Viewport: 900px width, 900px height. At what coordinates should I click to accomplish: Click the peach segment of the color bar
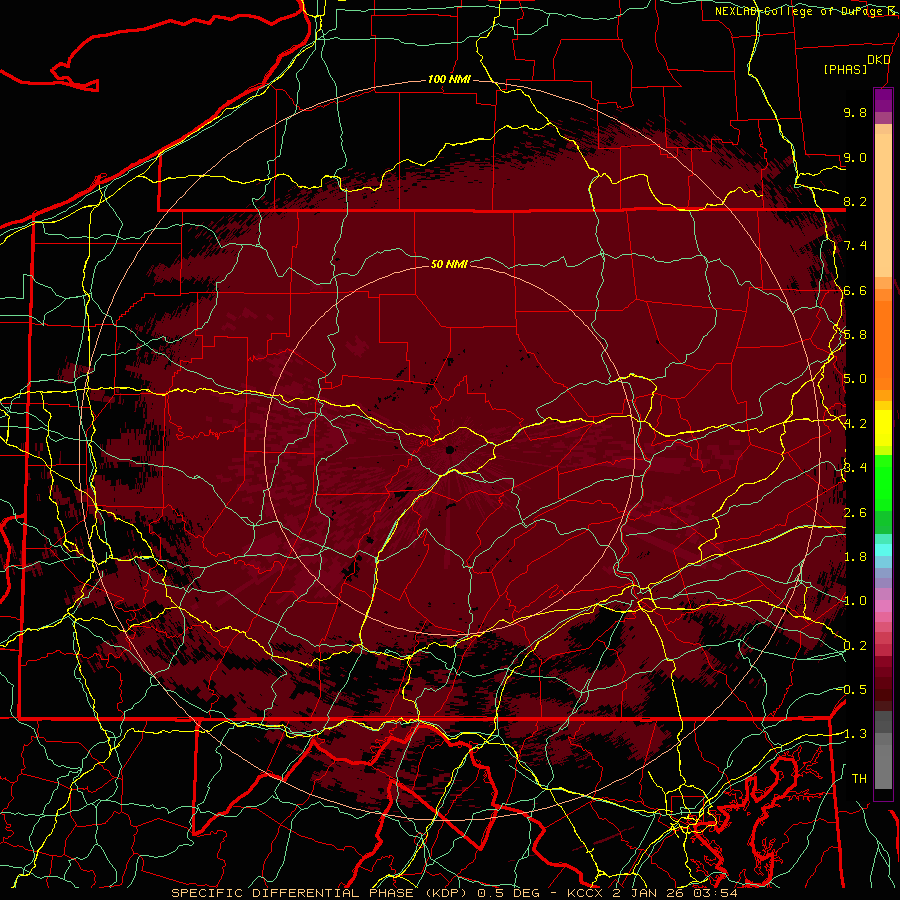point(883,205)
